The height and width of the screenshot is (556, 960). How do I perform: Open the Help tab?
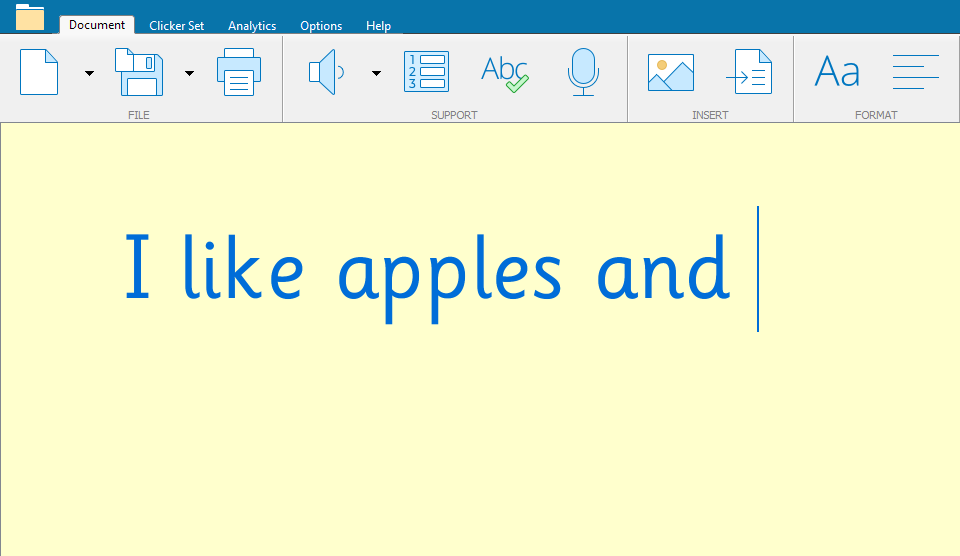coord(378,26)
